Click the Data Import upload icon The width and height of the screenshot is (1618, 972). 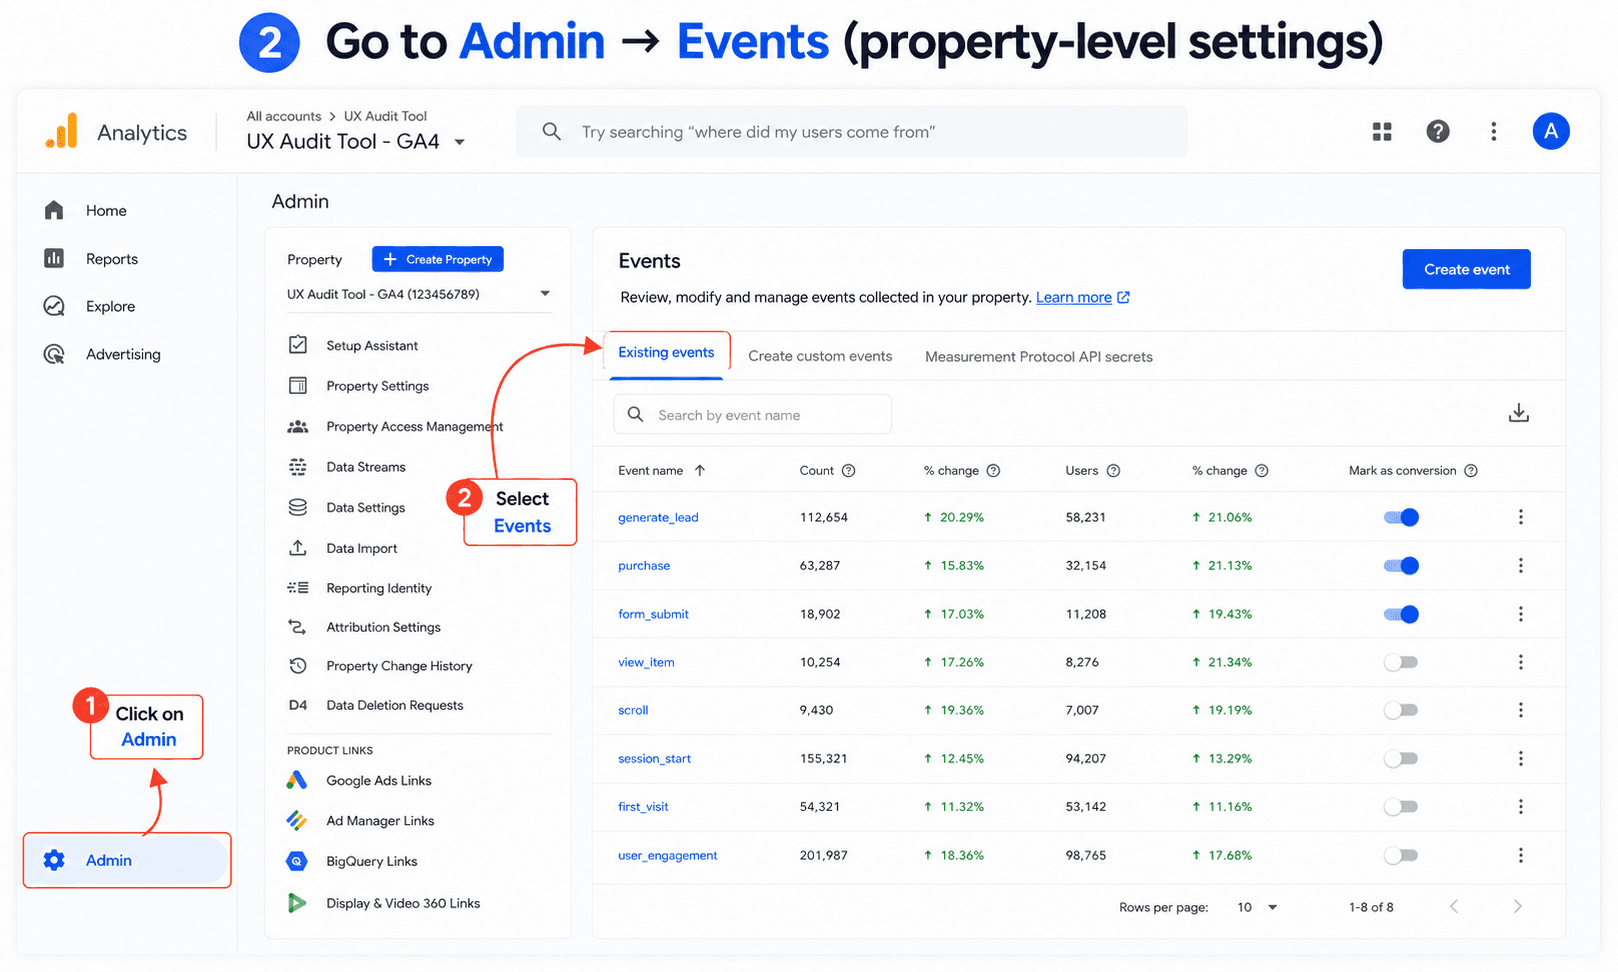tap(298, 548)
